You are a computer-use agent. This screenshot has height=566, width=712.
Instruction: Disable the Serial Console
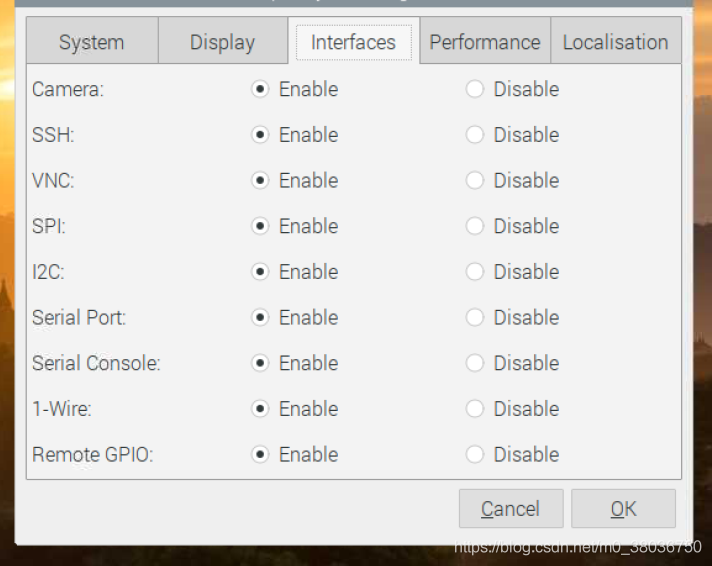[475, 363]
